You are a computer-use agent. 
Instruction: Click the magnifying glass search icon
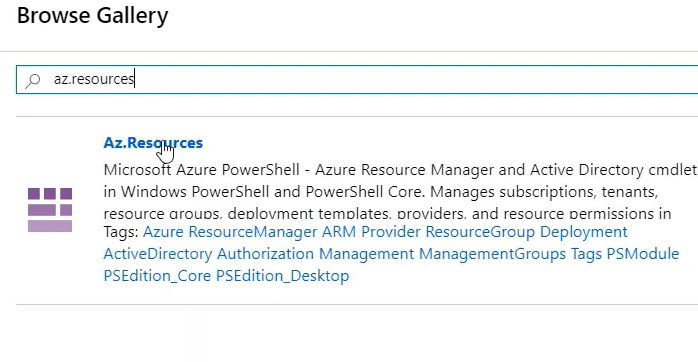[x=32, y=81]
